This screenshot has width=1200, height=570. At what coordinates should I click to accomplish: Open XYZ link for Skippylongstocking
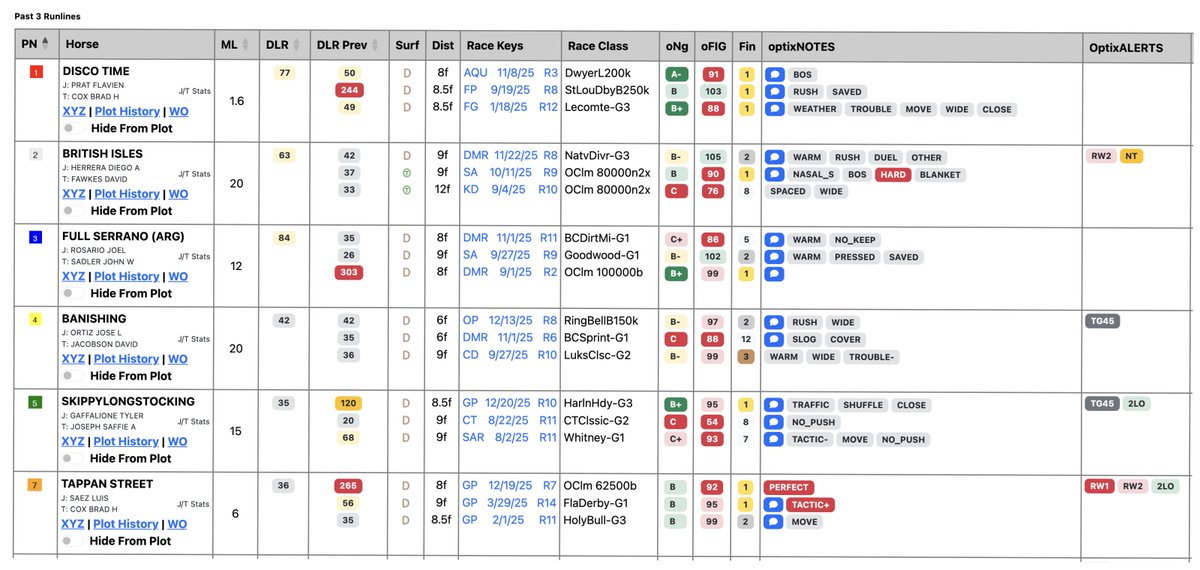[x=74, y=441]
